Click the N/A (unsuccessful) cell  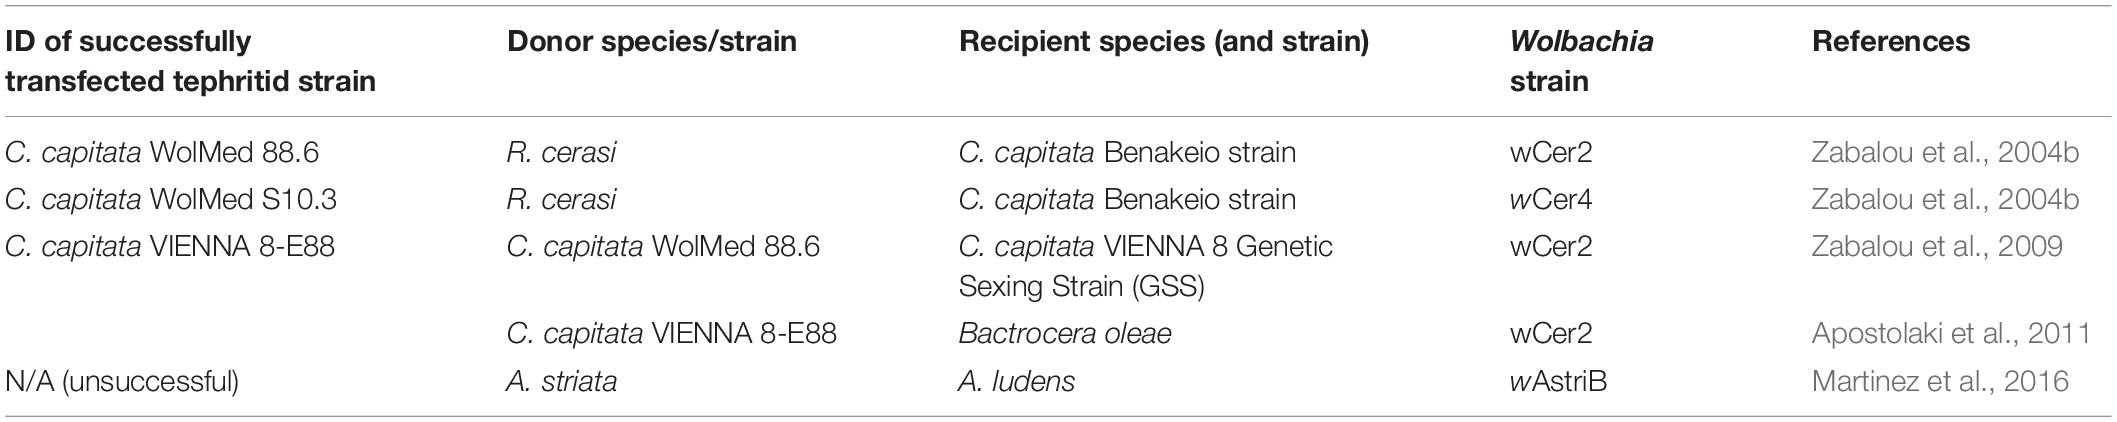coord(122,381)
